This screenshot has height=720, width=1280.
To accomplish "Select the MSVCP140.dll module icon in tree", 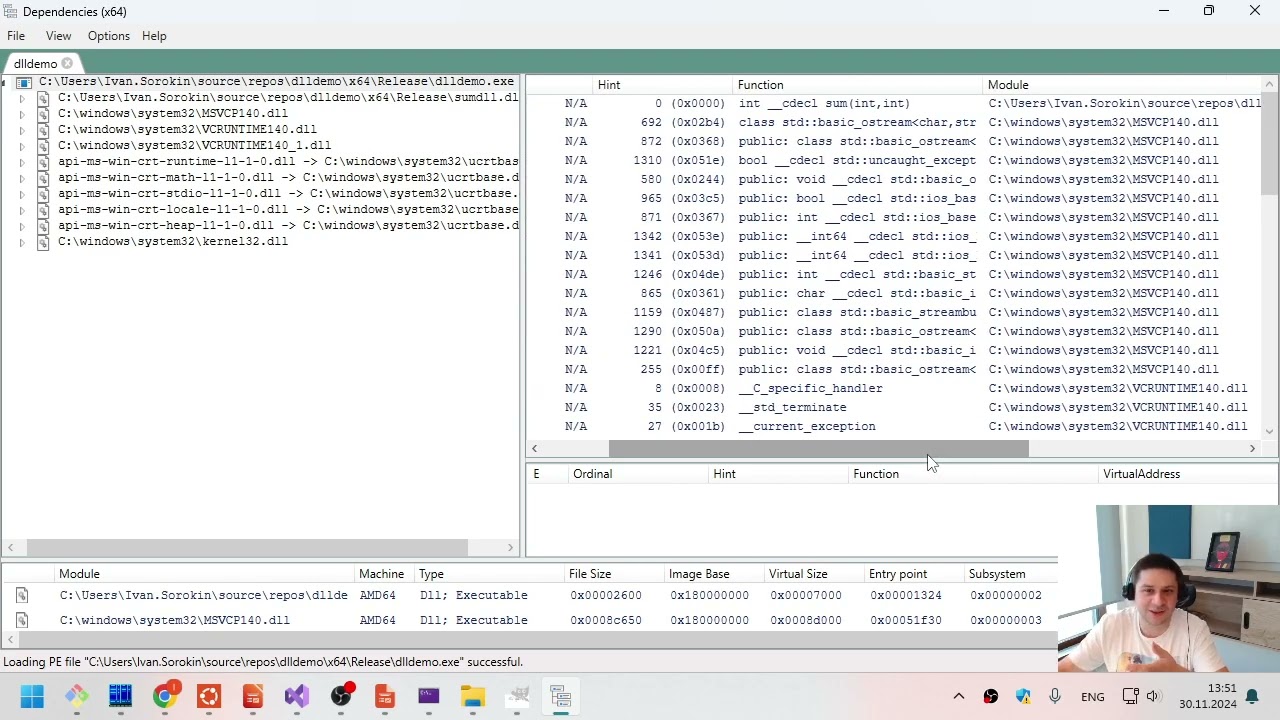I will (x=43, y=113).
